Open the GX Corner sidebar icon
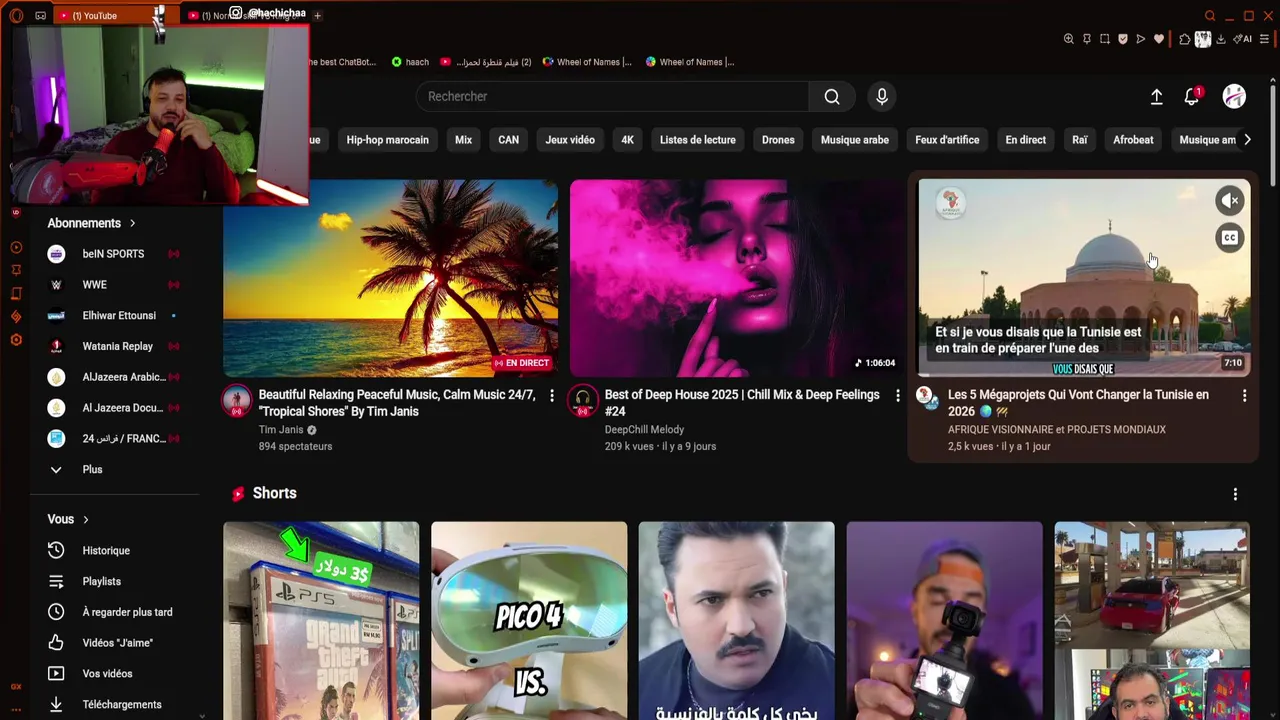1280x720 pixels. coord(16,687)
